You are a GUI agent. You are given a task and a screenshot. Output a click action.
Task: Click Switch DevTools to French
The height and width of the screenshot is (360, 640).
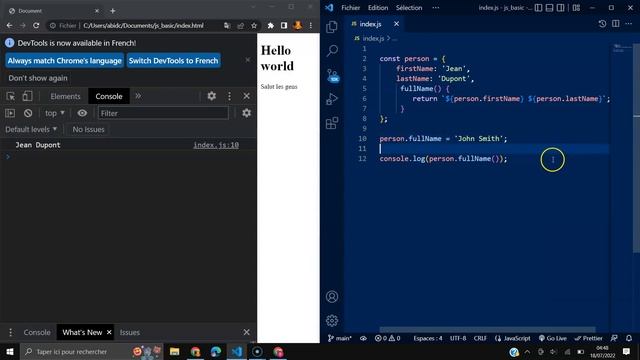pyautogui.click(x=173, y=61)
